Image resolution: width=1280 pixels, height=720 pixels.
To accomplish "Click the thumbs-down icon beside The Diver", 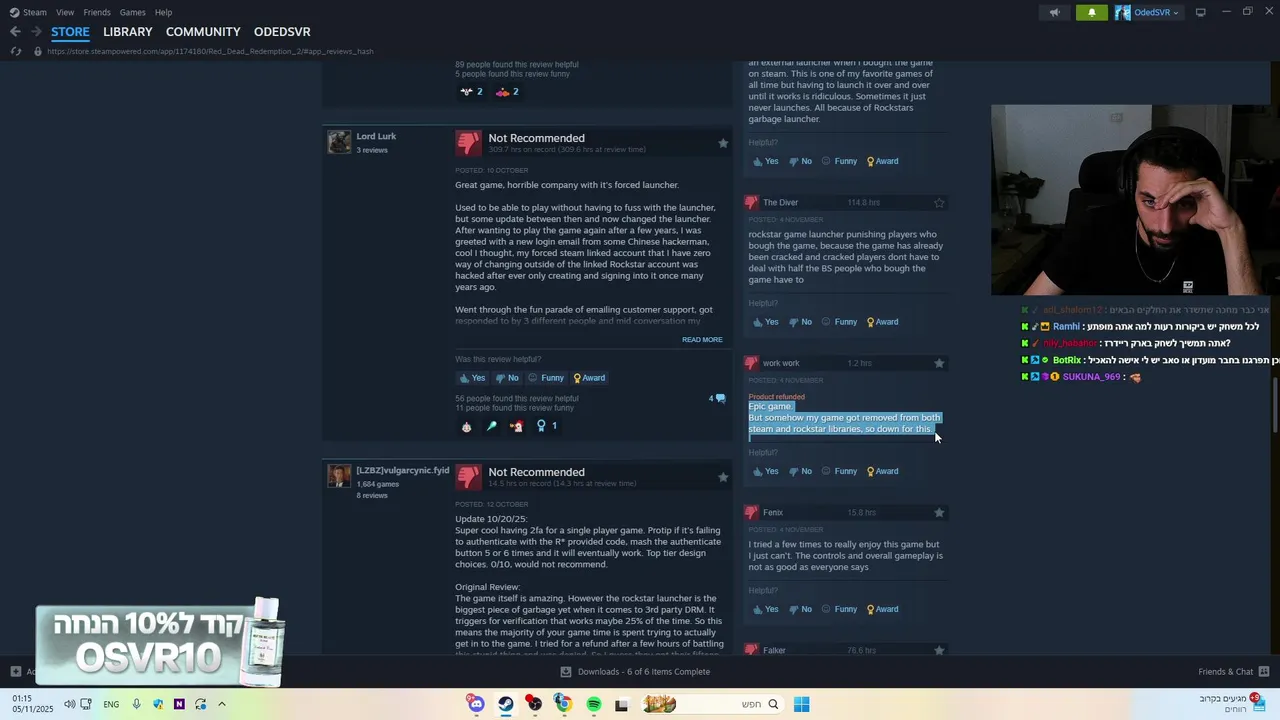I will [751, 203].
